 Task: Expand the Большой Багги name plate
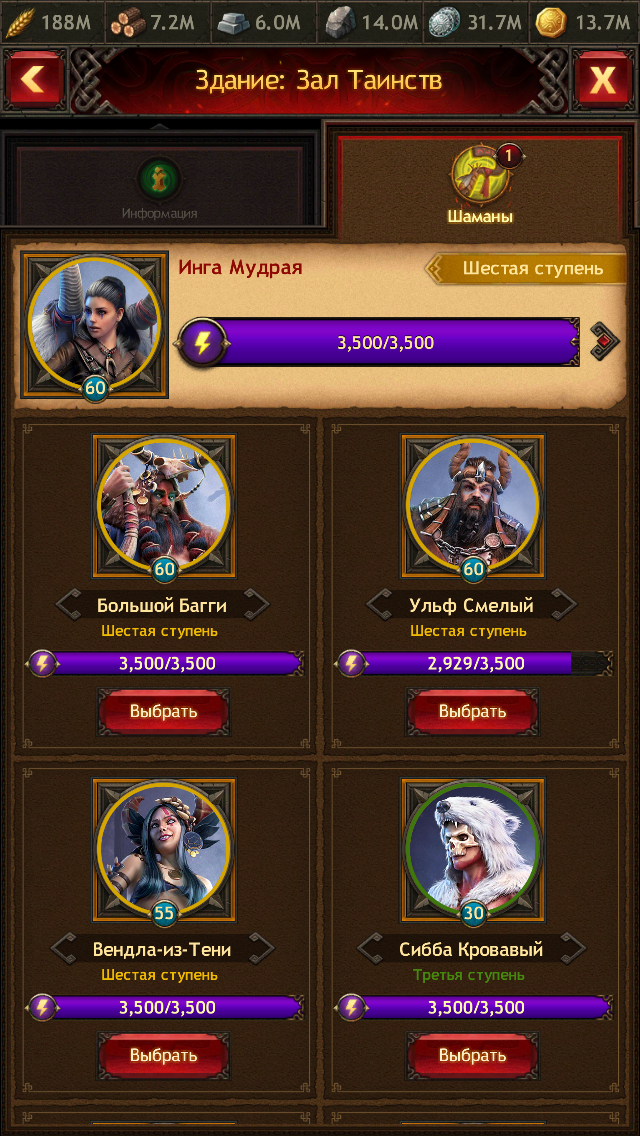pos(162,605)
